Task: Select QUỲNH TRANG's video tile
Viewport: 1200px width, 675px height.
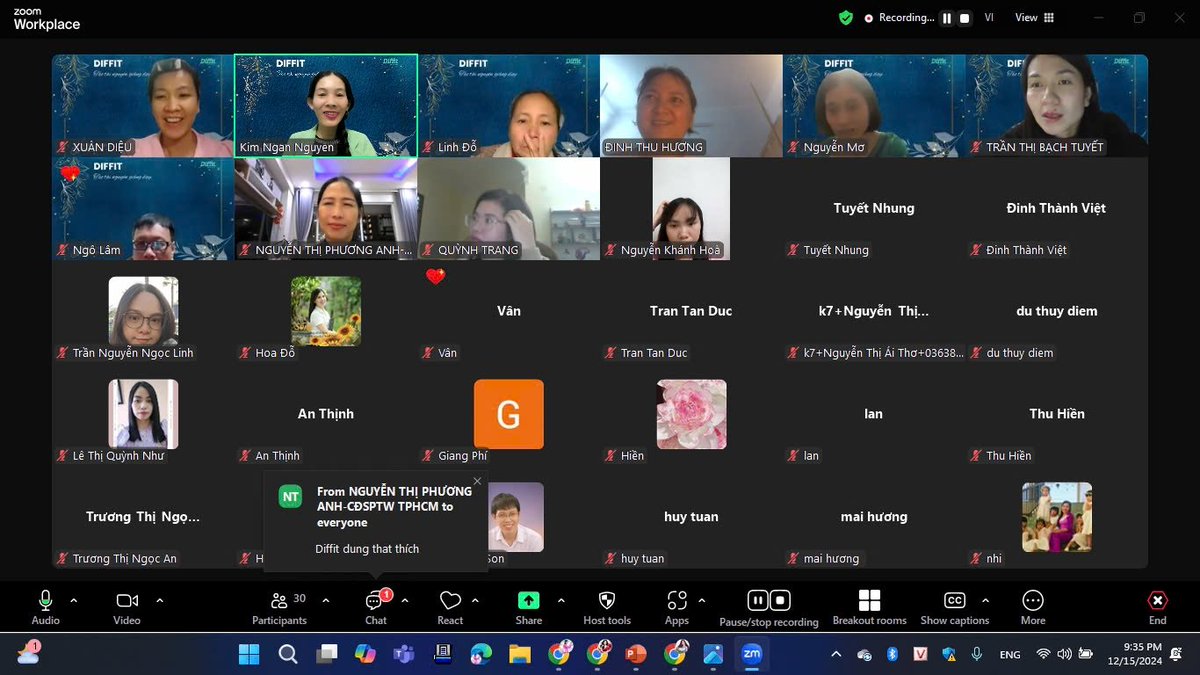Action: point(509,209)
